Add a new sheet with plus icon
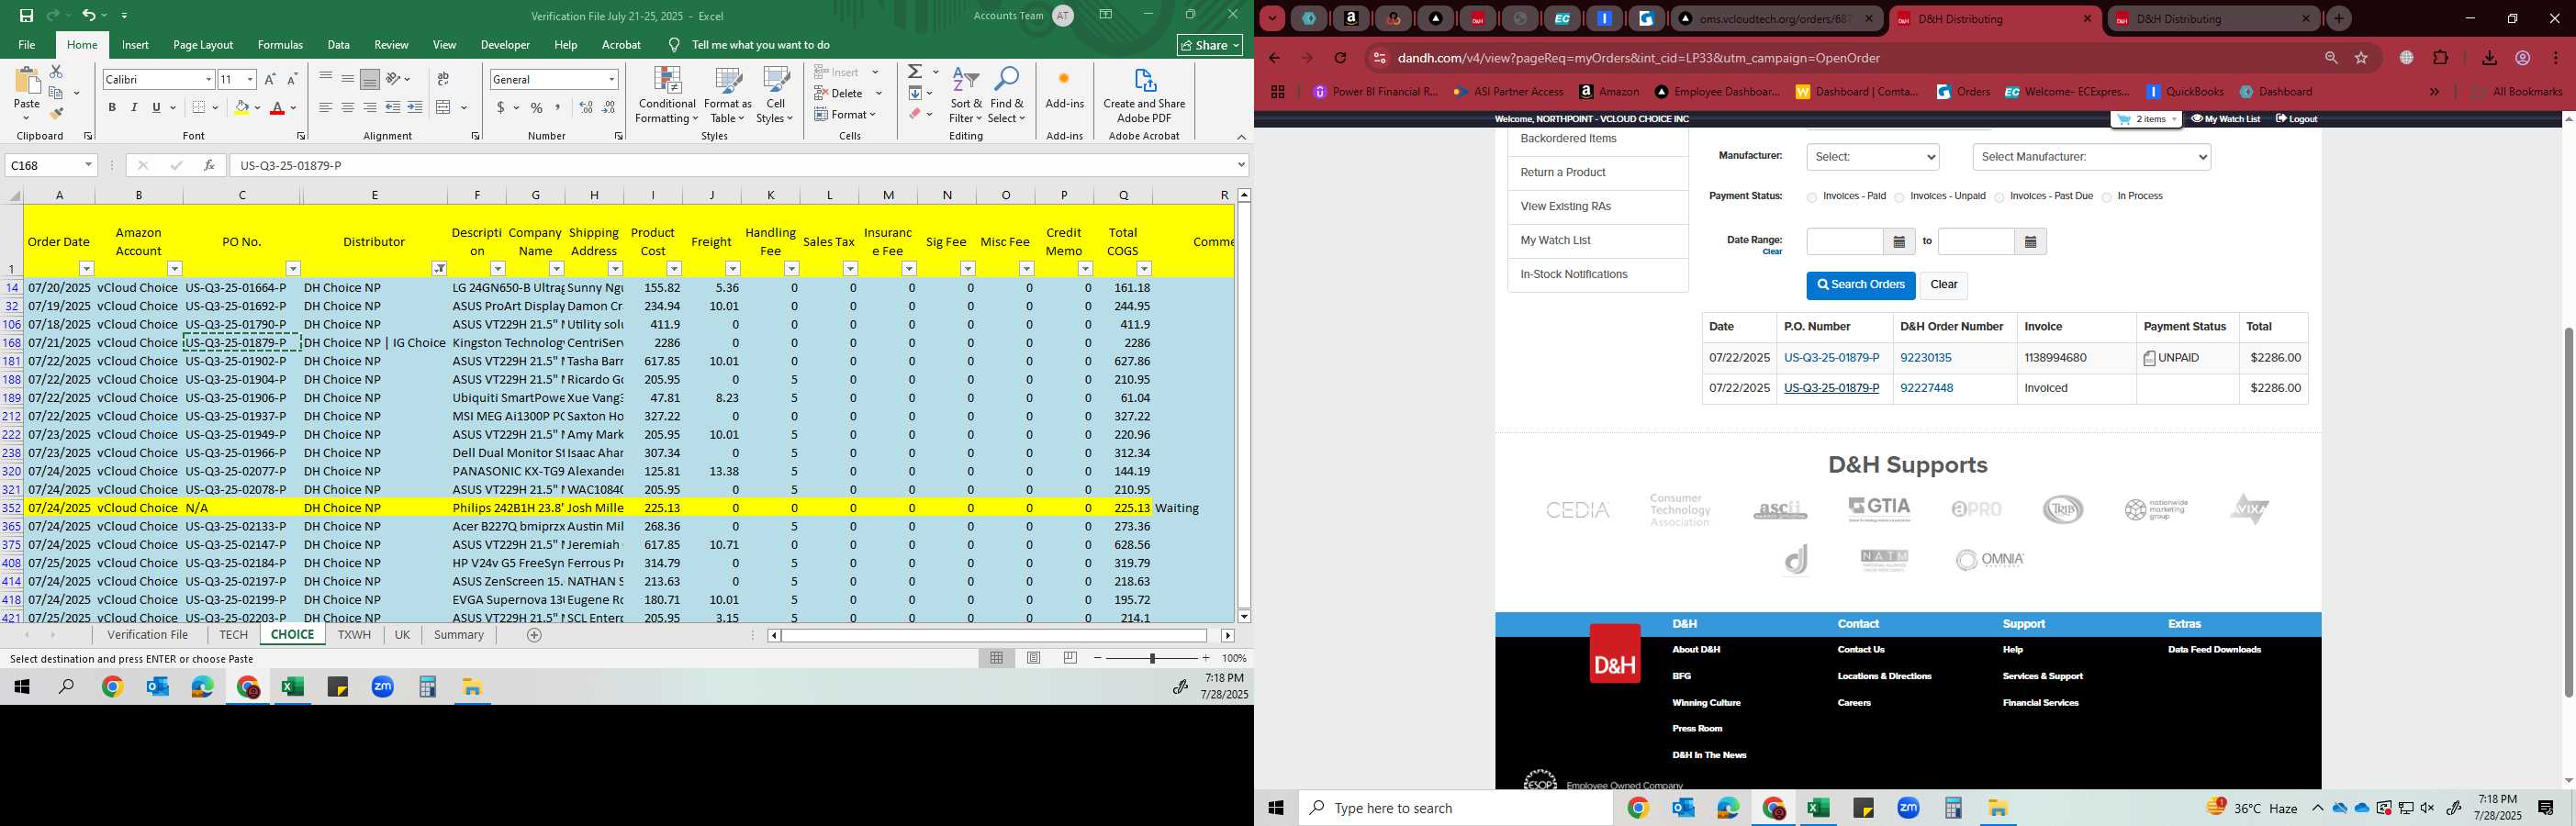This screenshot has height=826, width=2576. click(534, 635)
